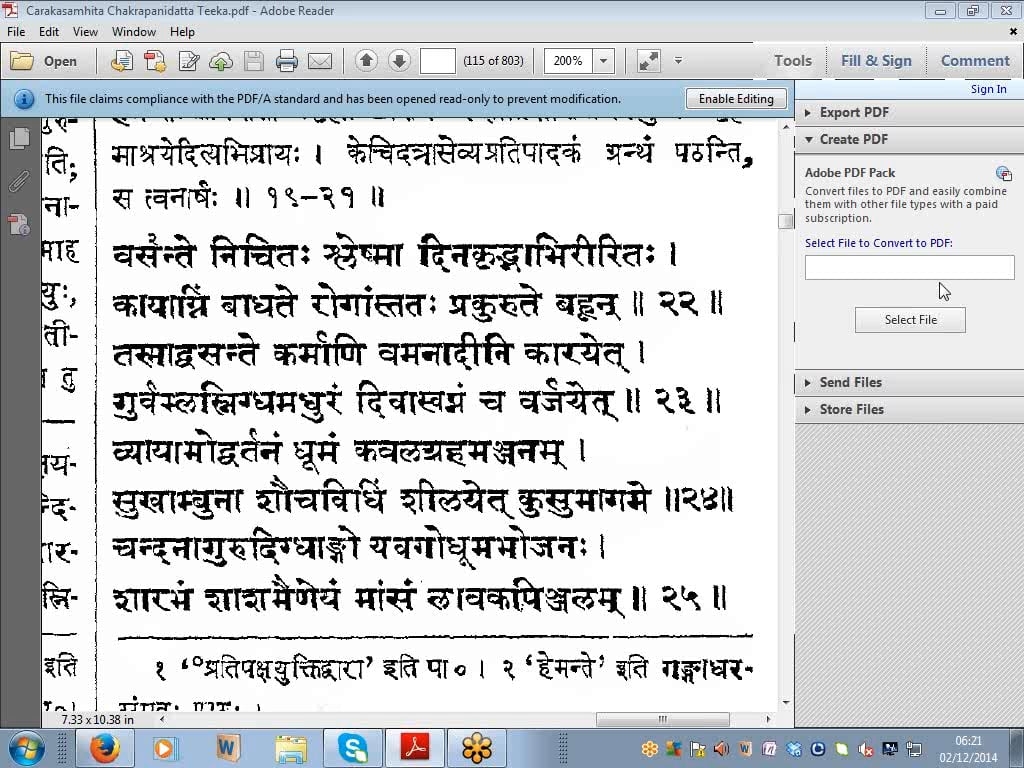The height and width of the screenshot is (768, 1024).
Task: Switch to the Fill & Sign tab
Action: click(x=876, y=61)
